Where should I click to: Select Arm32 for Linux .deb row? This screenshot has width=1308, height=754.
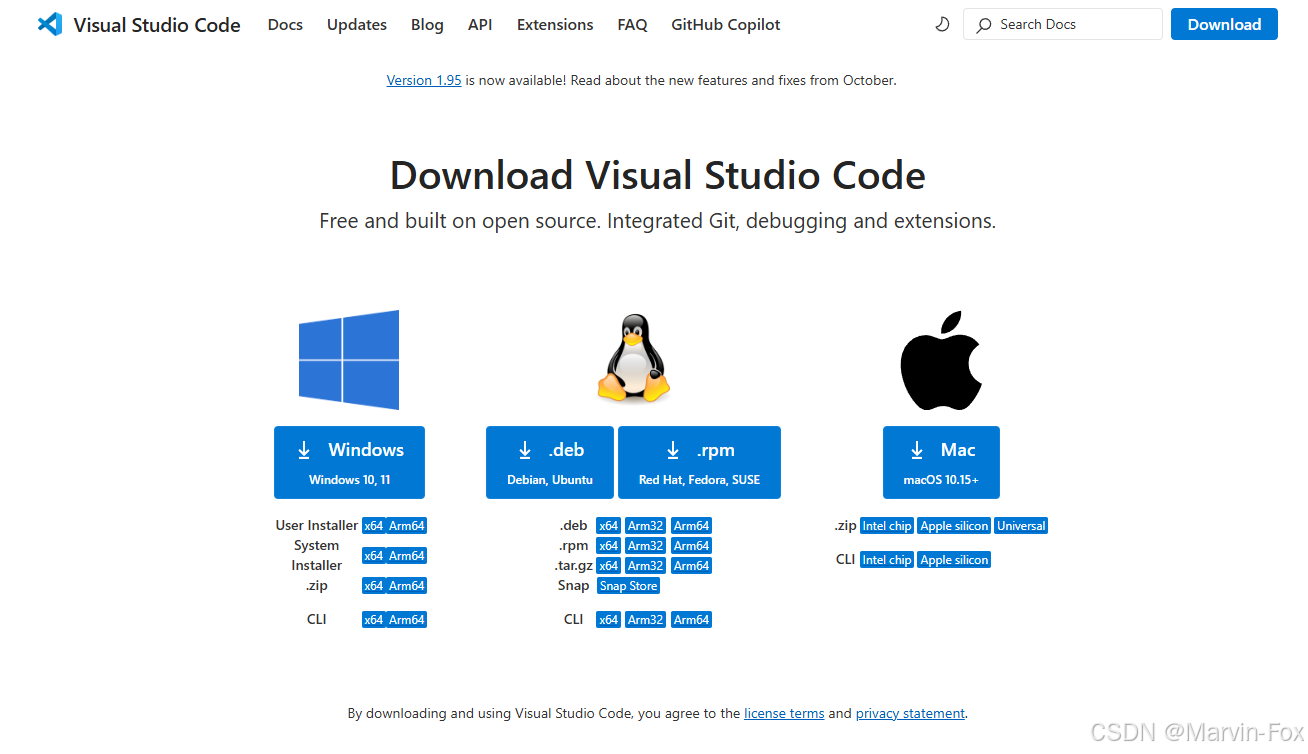(646, 526)
